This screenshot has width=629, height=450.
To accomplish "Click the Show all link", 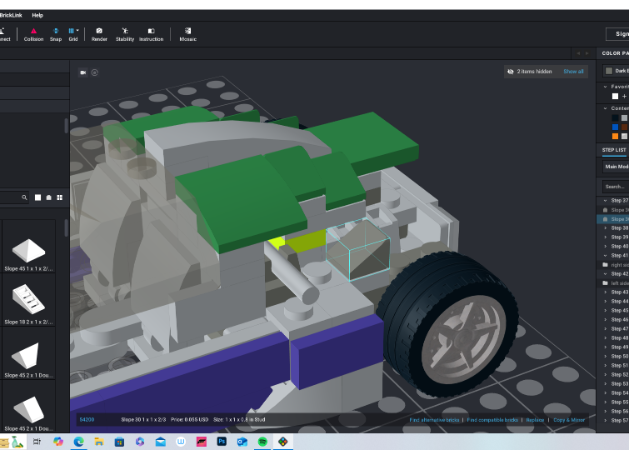I will 573,72.
